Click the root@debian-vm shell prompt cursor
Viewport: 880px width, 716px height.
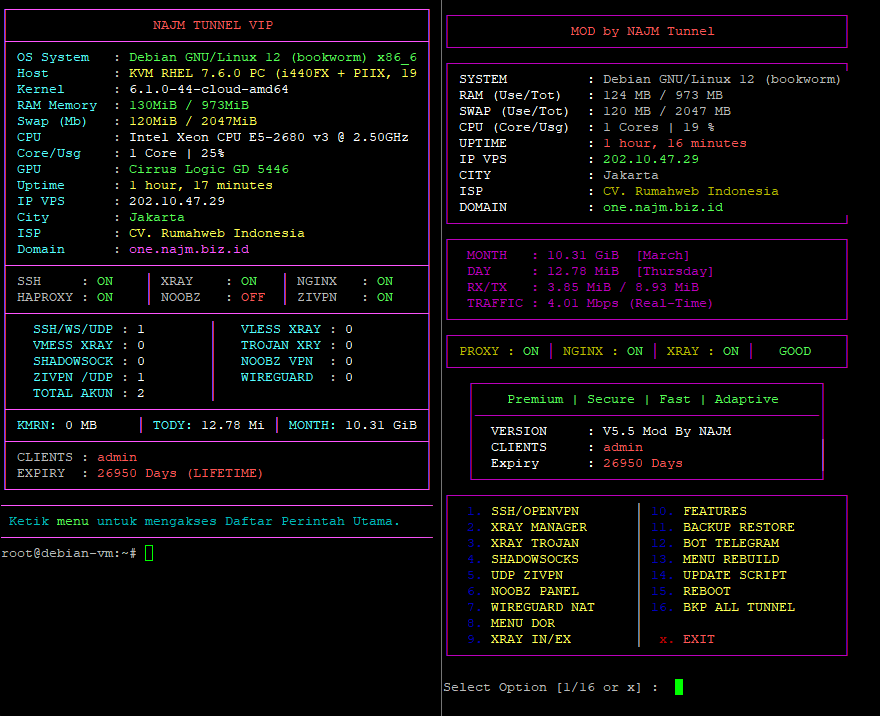click(149, 553)
